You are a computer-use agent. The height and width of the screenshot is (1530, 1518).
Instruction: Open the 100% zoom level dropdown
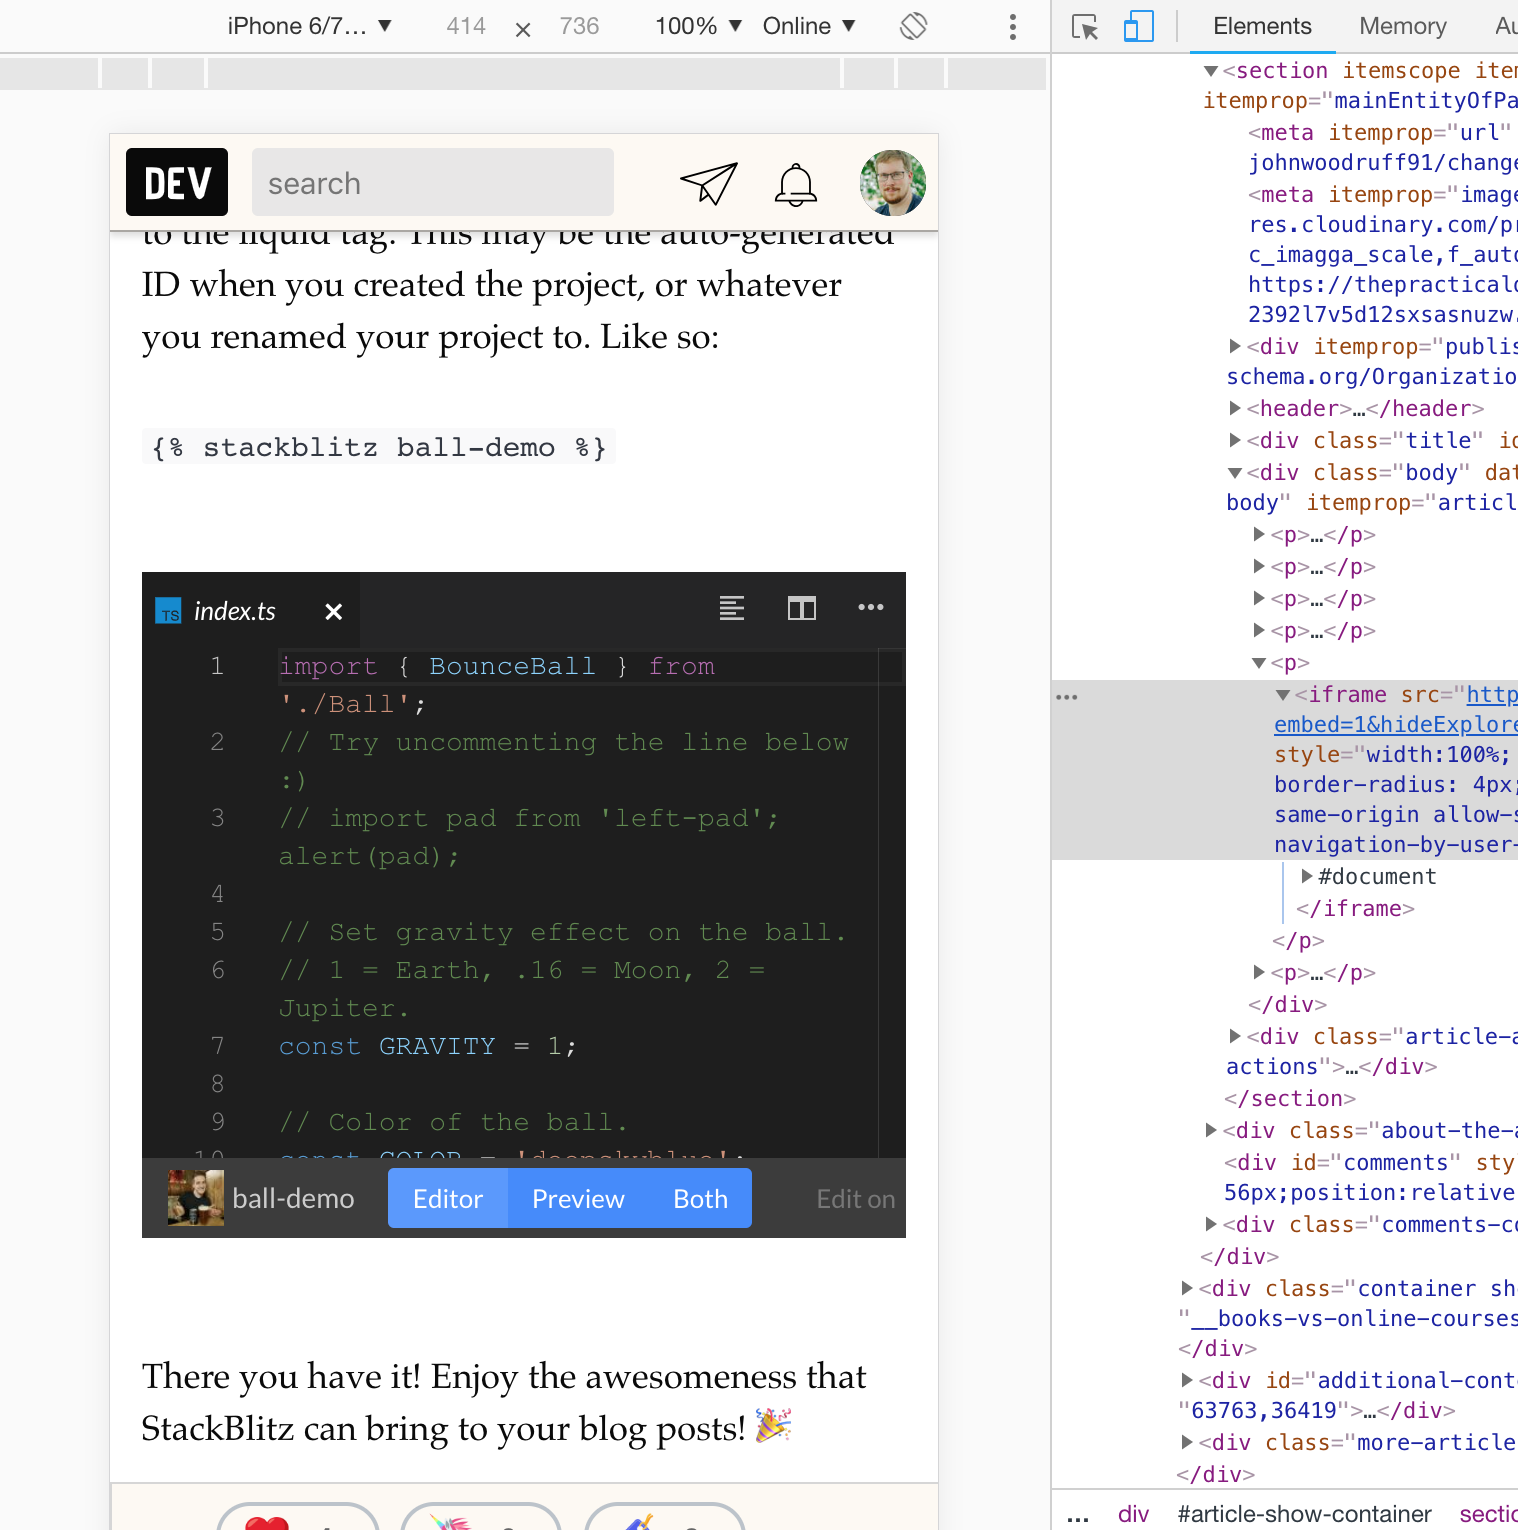click(698, 26)
